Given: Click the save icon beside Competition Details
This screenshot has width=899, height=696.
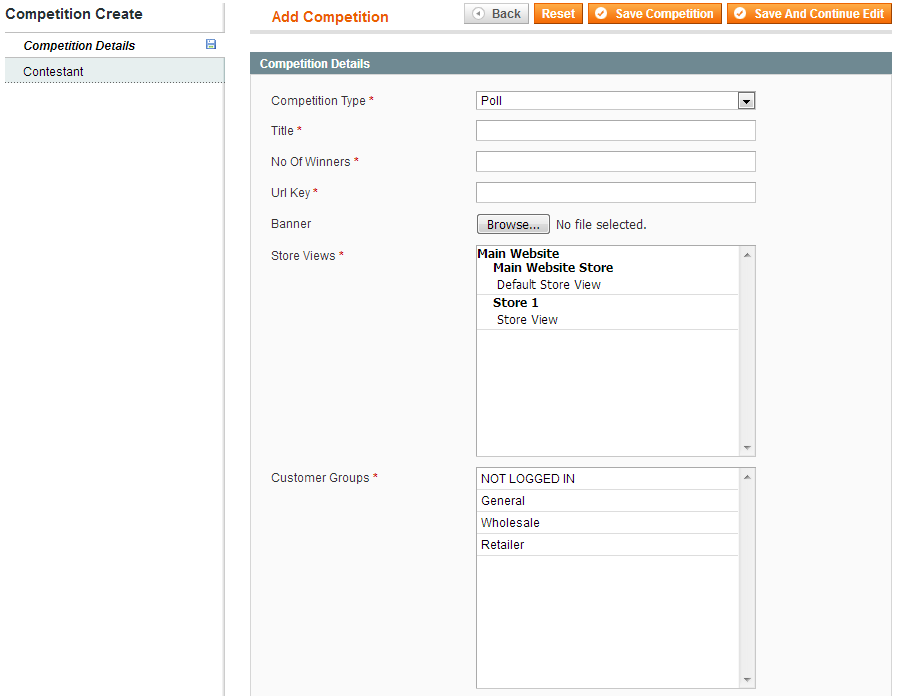Looking at the screenshot, I should click(210, 45).
